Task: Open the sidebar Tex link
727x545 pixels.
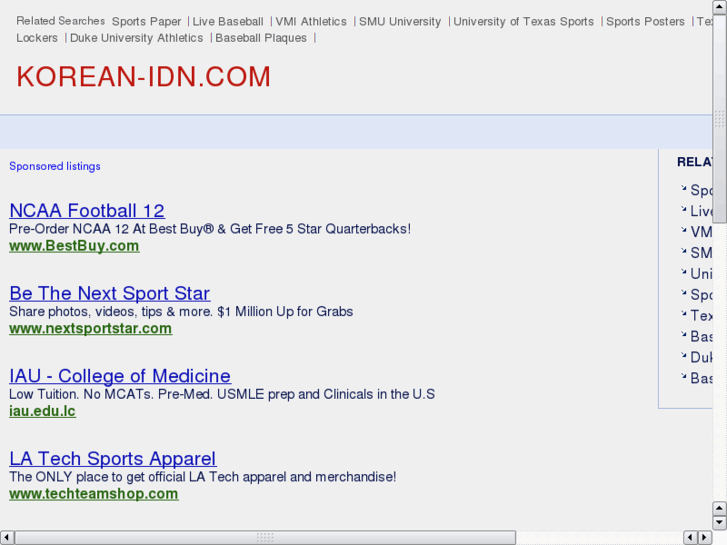Action: [x=701, y=315]
